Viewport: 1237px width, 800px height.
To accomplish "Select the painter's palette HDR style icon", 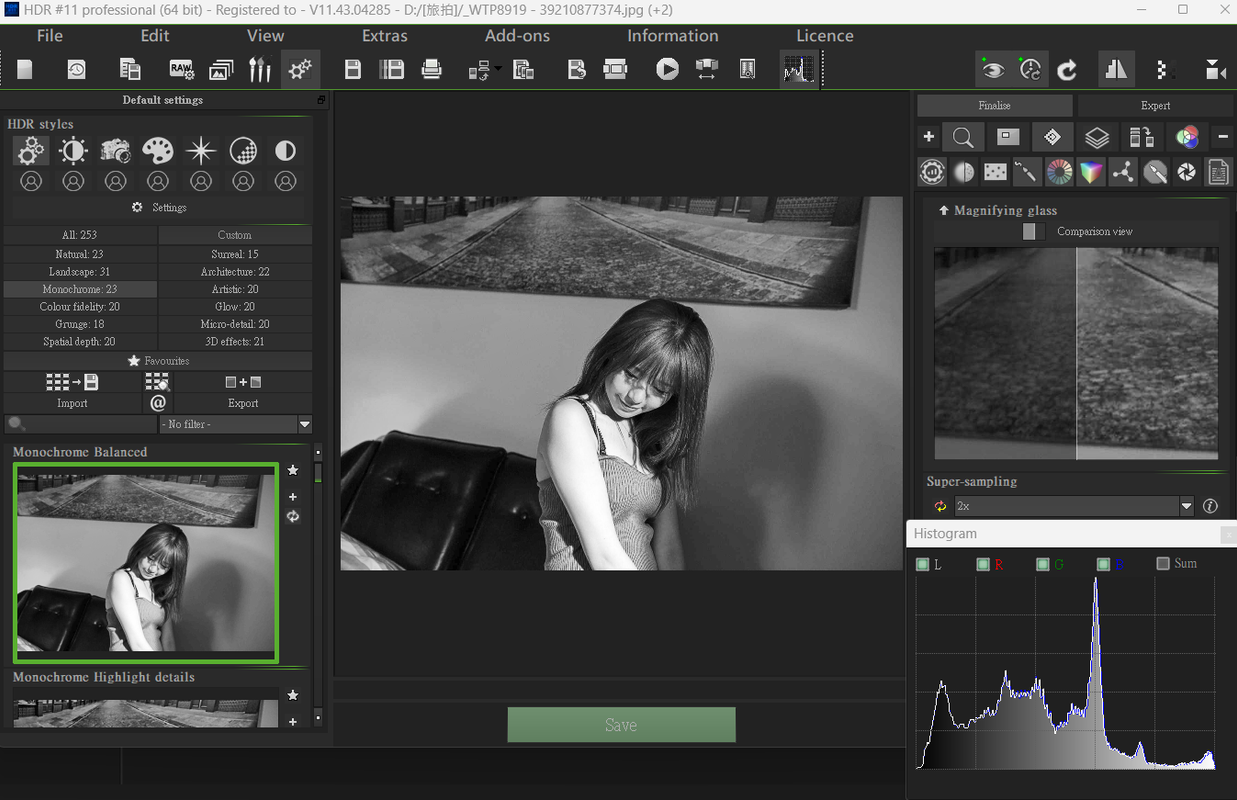I will tap(157, 151).
